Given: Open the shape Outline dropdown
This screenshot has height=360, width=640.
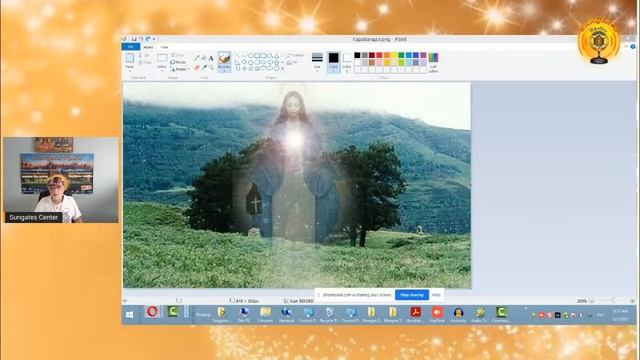Looking at the screenshot, I should (296, 55).
